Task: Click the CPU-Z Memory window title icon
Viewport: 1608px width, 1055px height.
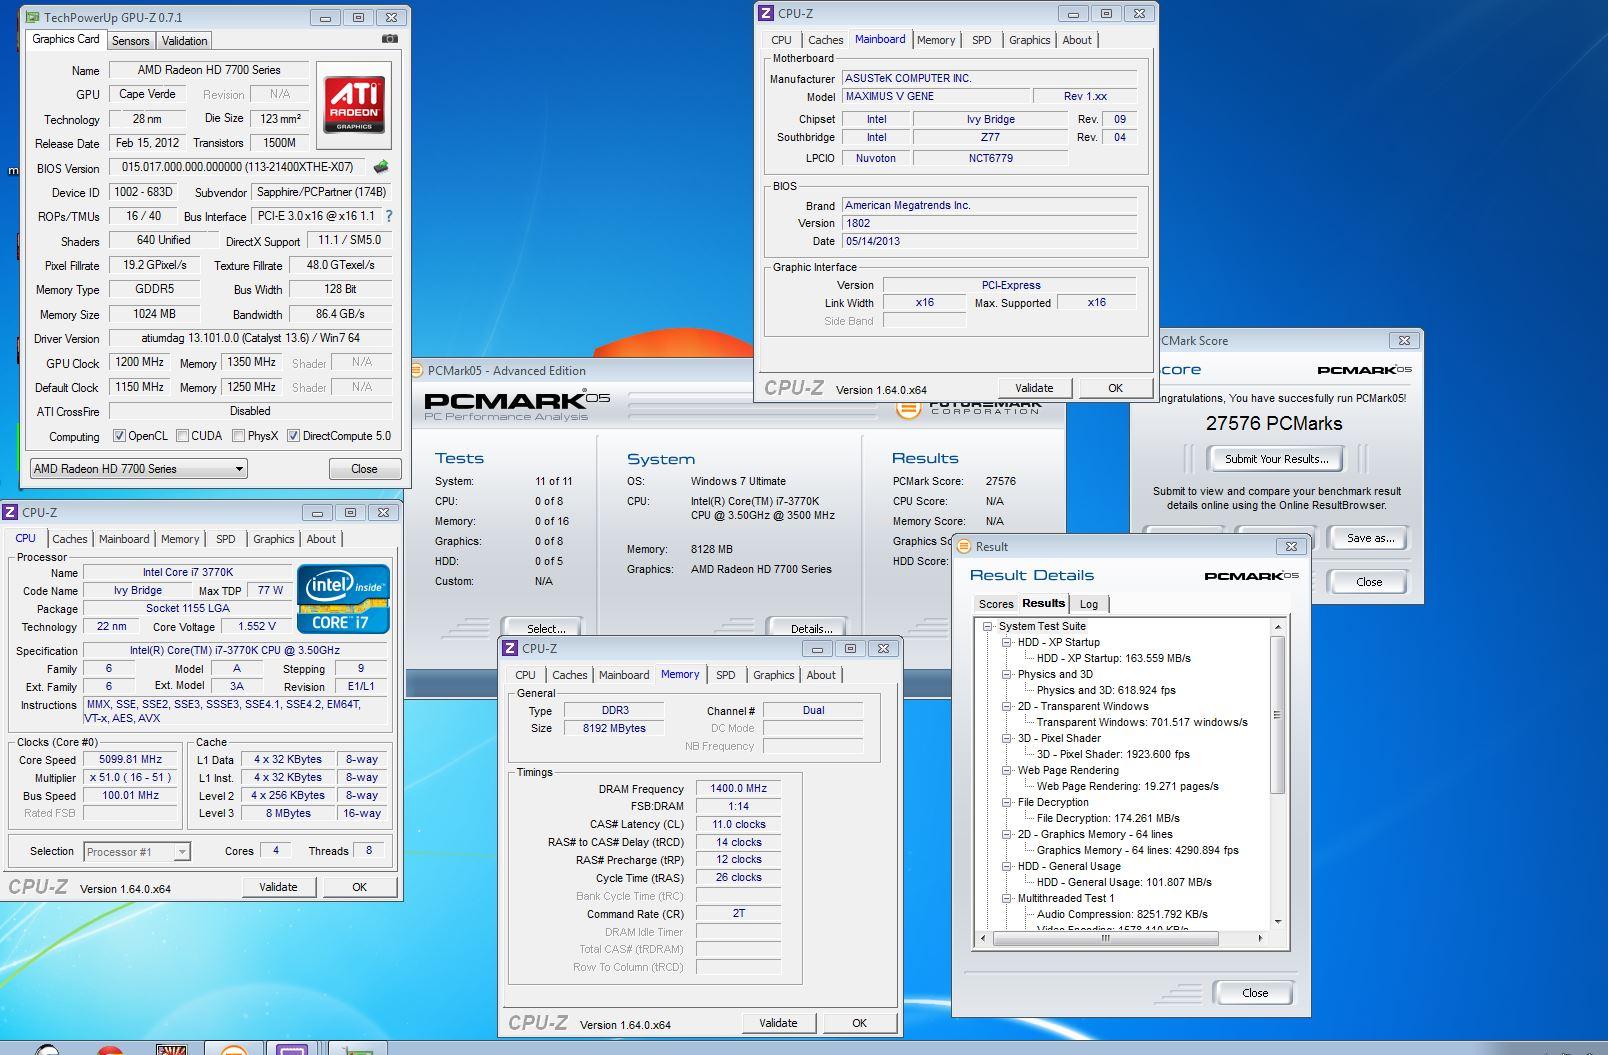Action: (x=510, y=648)
